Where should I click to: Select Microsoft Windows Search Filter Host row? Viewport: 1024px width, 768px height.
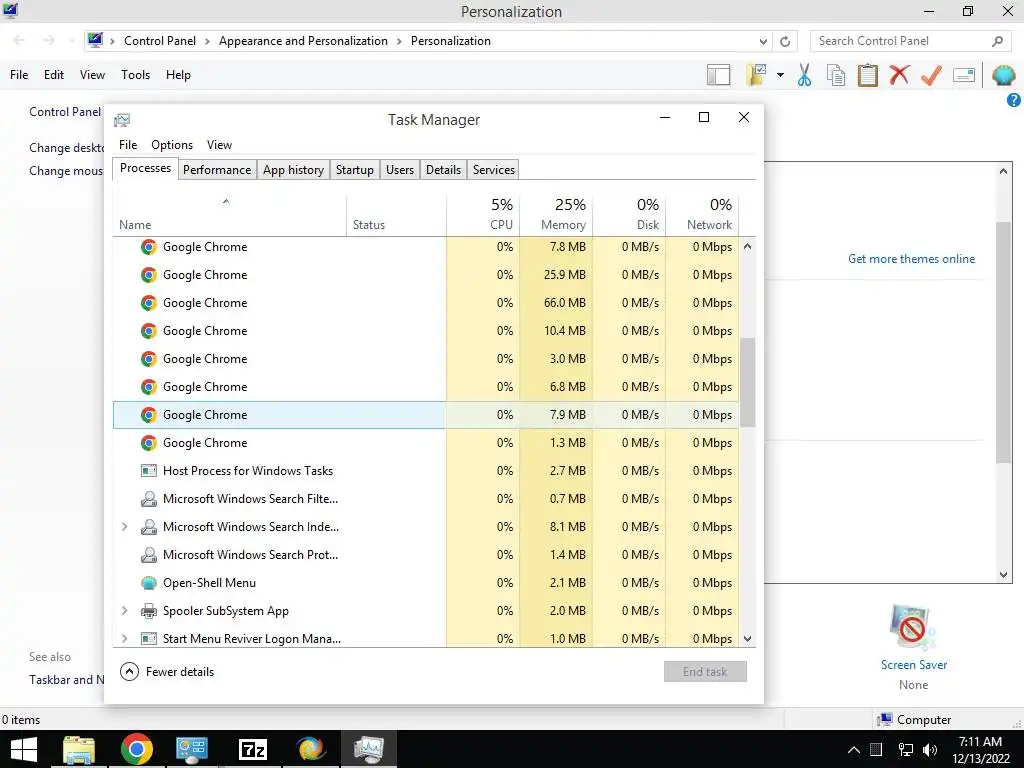pos(426,499)
